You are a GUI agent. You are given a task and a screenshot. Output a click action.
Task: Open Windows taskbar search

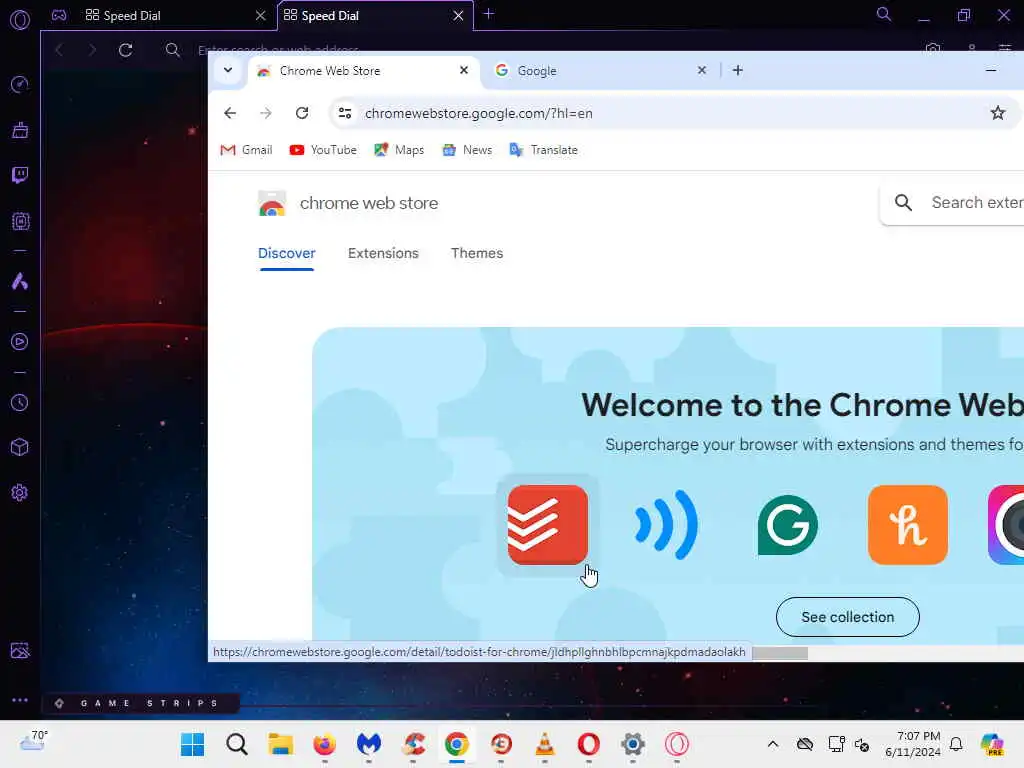click(x=236, y=744)
